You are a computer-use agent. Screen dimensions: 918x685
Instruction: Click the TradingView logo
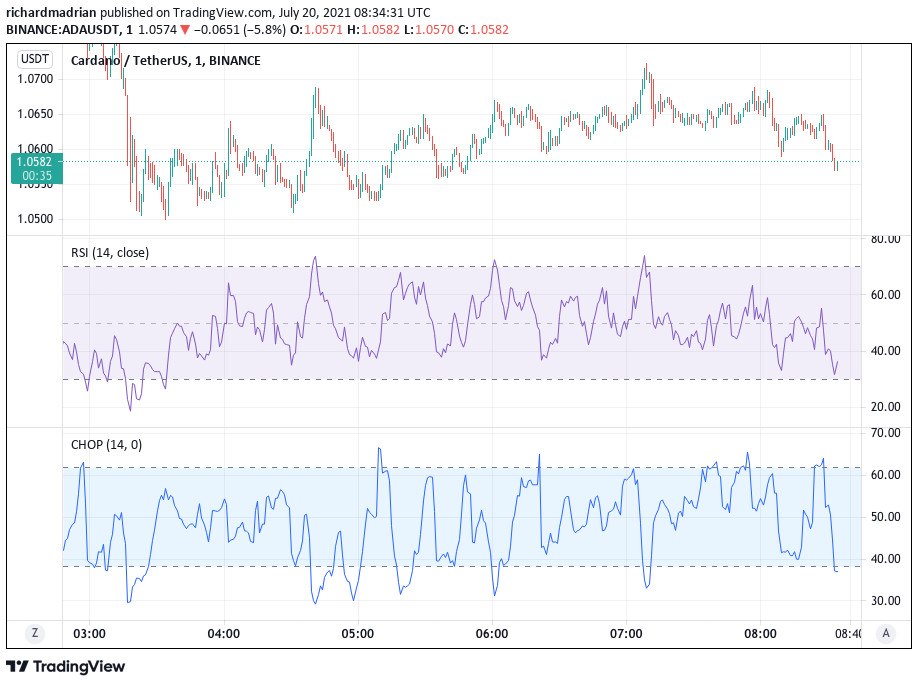pos(66,666)
